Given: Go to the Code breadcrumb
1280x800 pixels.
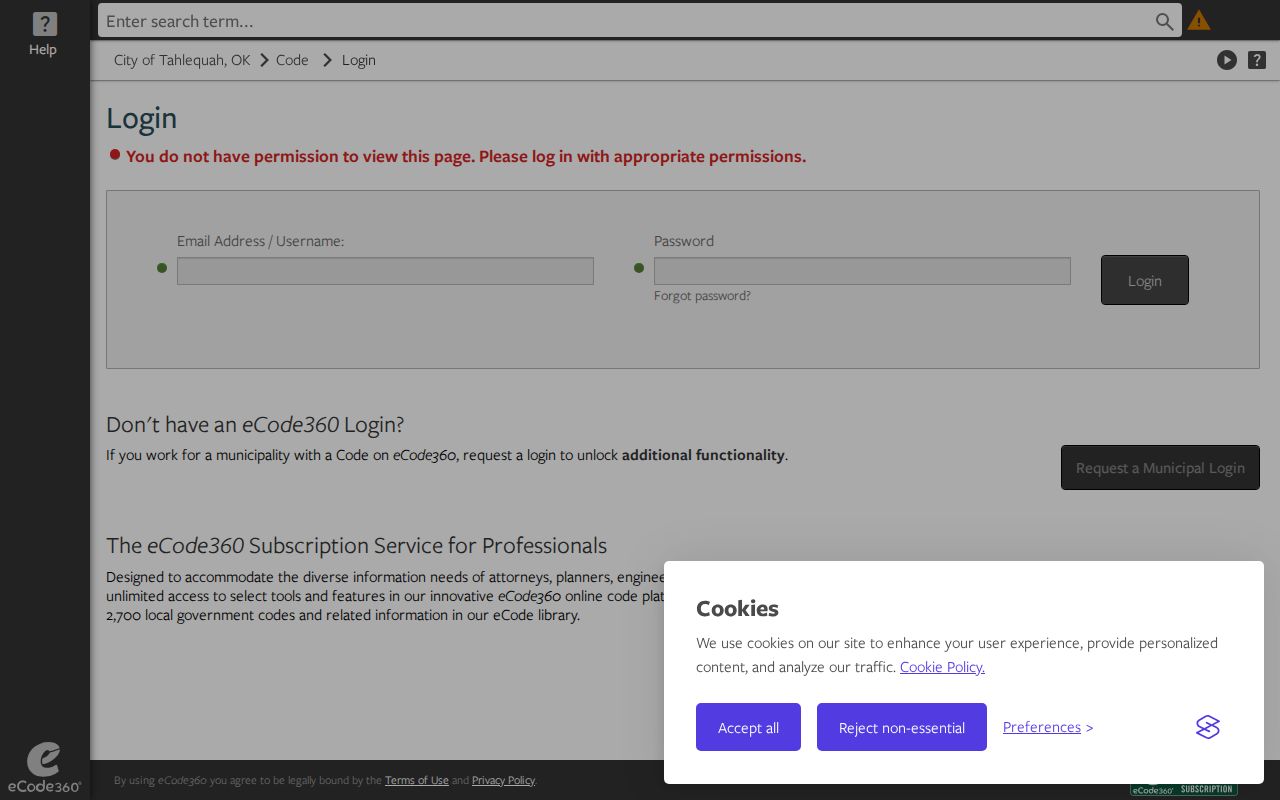Looking at the screenshot, I should 292,60.
